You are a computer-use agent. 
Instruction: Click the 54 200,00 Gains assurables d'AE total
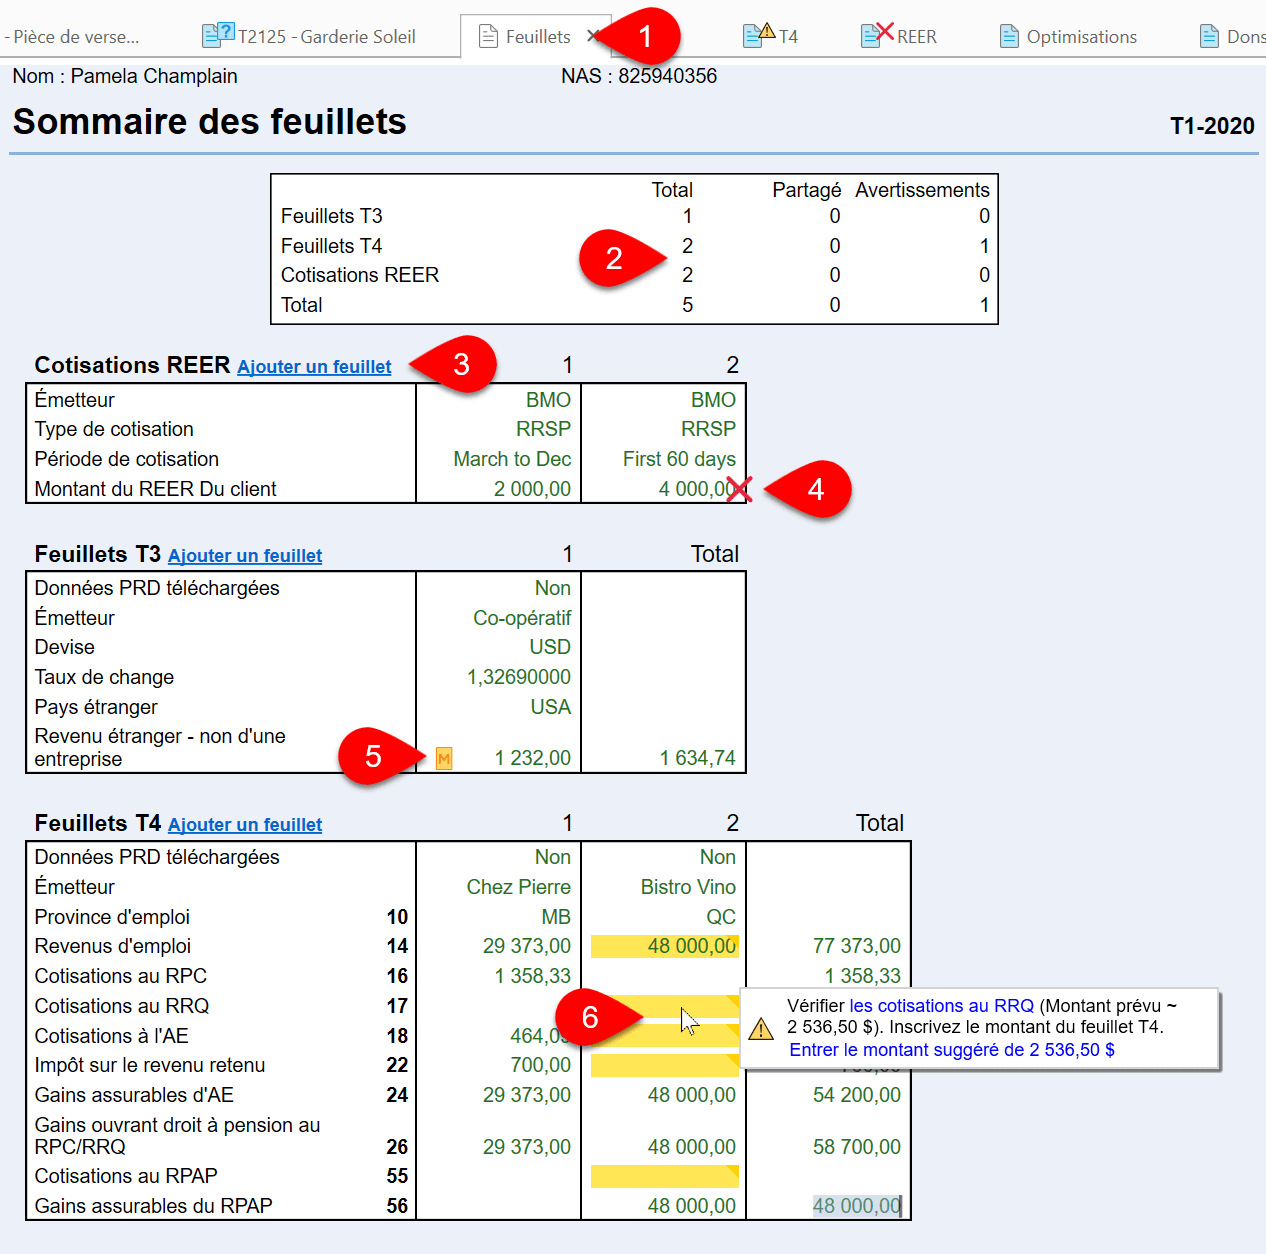pyautogui.click(x=857, y=1095)
